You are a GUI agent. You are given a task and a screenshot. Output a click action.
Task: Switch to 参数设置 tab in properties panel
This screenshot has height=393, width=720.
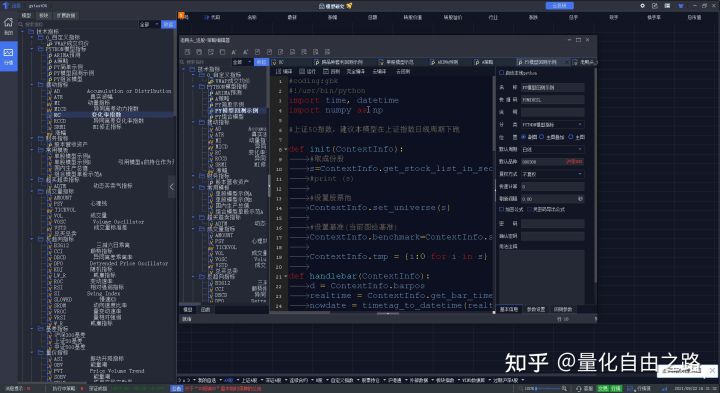tap(535, 309)
